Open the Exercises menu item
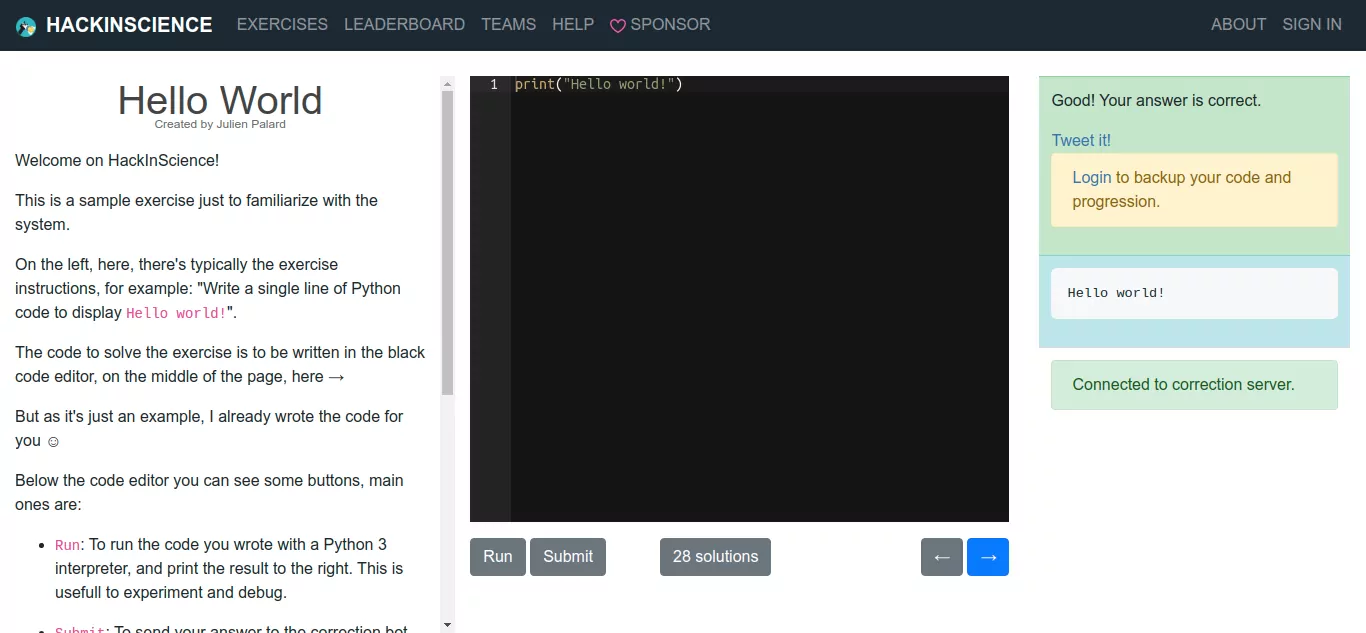 282,25
